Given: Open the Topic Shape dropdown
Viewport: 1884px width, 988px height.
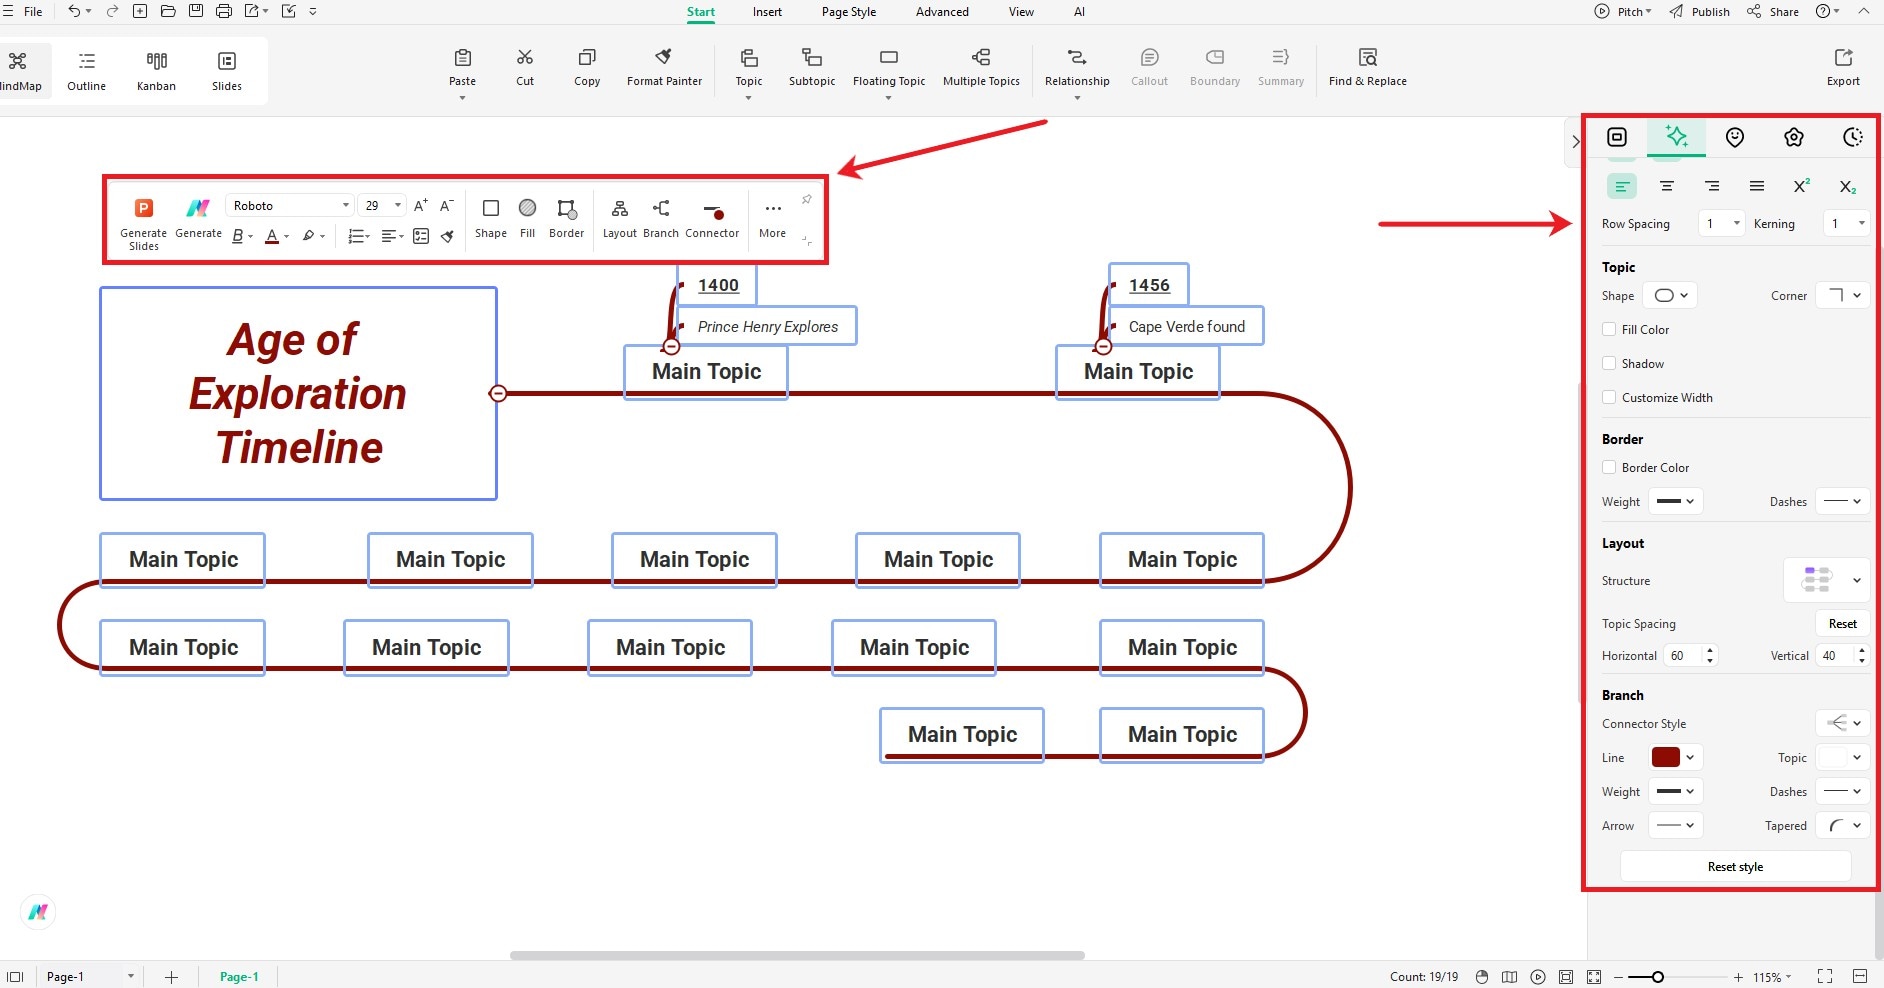Looking at the screenshot, I should pos(1670,295).
